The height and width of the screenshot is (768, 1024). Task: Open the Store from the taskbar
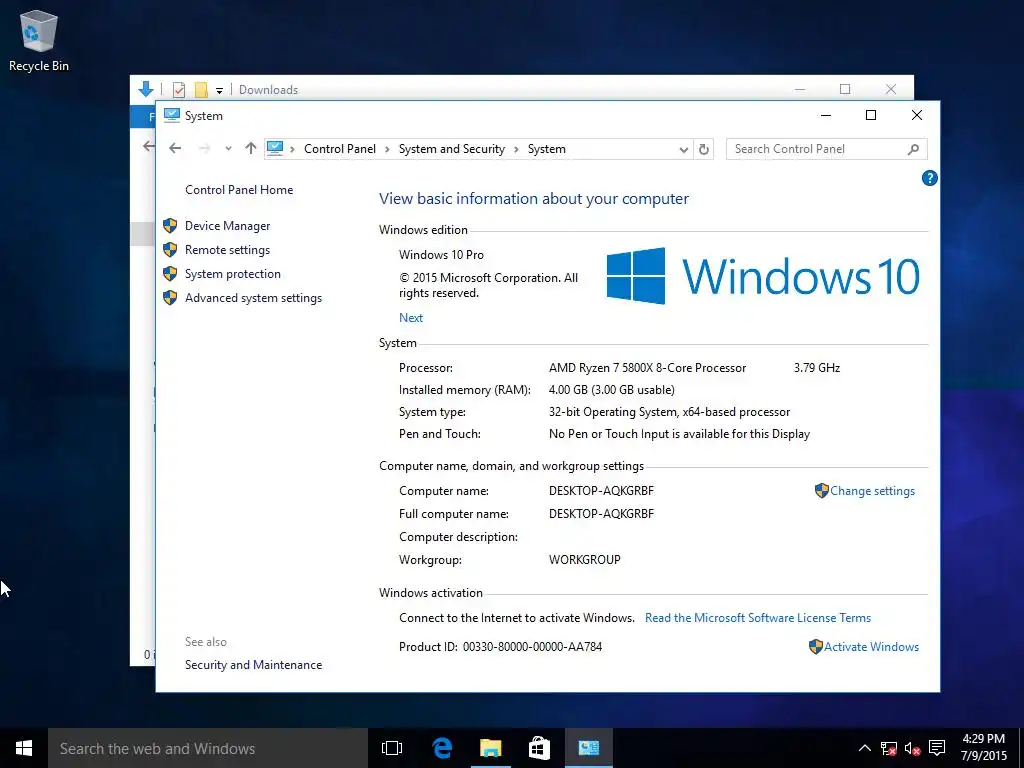coord(539,748)
